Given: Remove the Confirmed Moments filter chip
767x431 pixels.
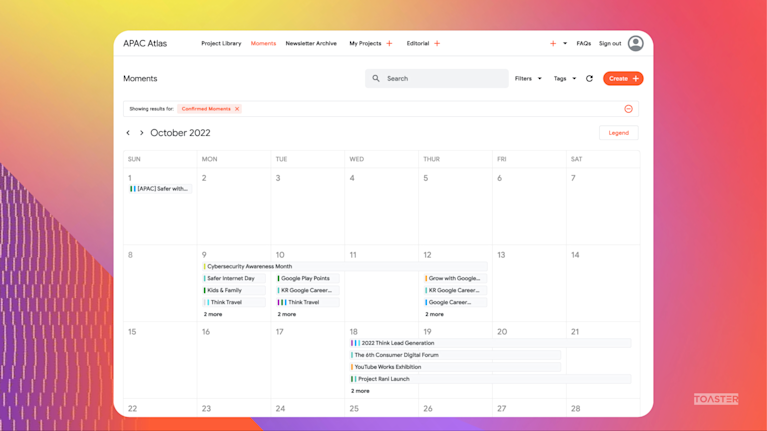Looking at the screenshot, I should point(237,109).
